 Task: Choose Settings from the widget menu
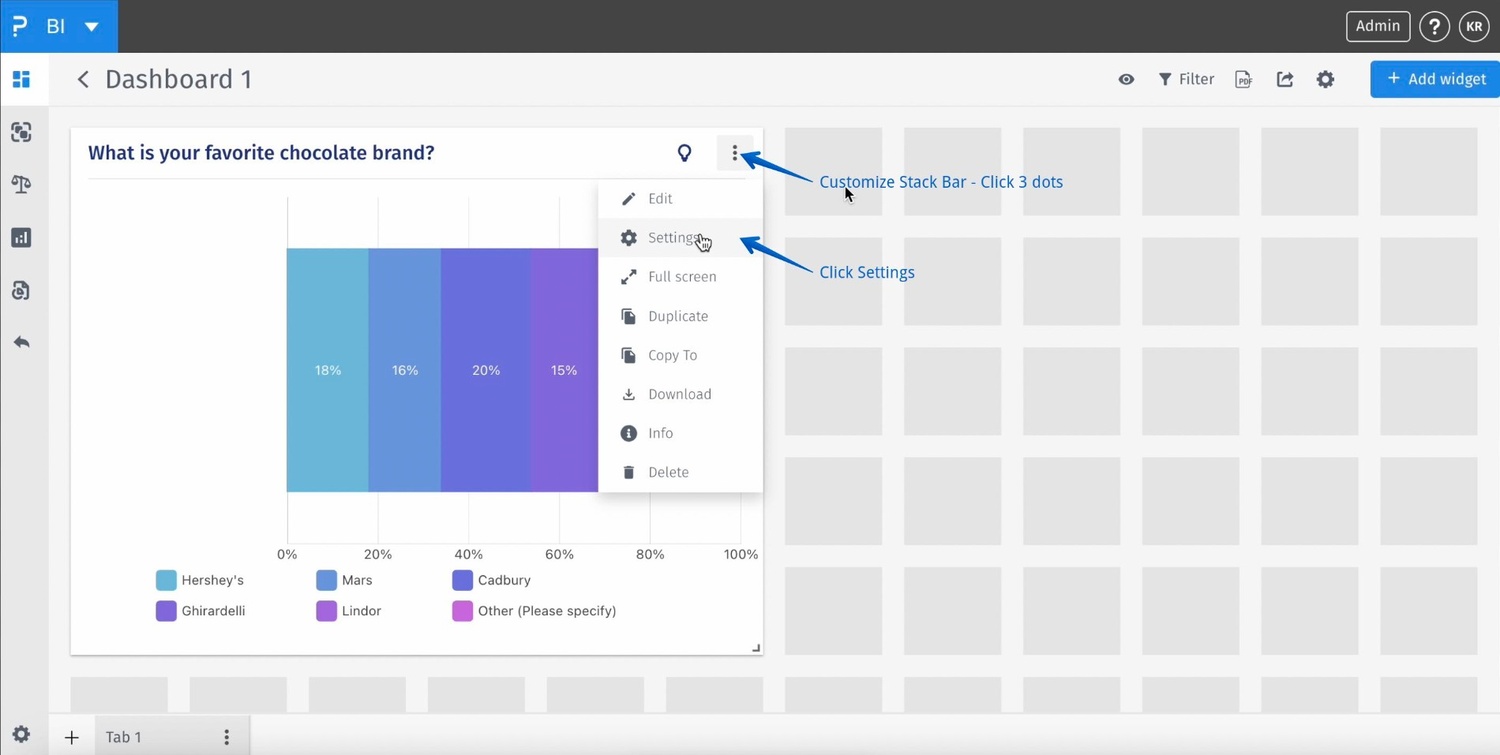click(x=680, y=238)
